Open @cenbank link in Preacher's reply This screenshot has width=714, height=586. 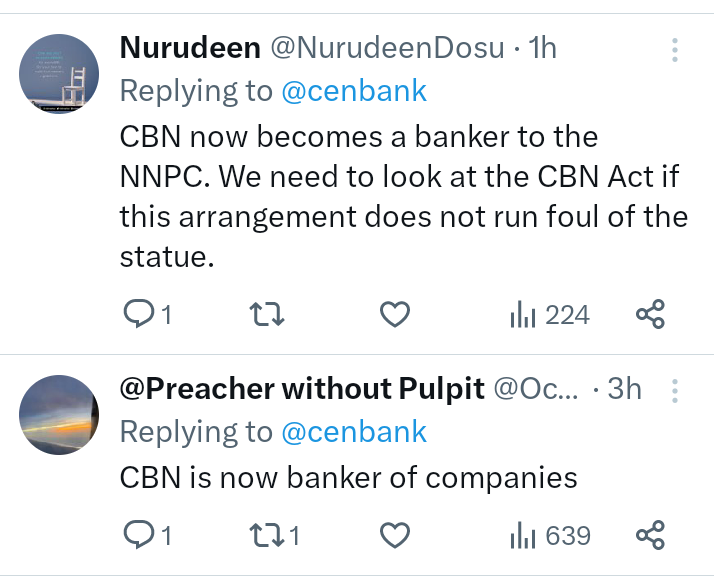click(x=354, y=432)
